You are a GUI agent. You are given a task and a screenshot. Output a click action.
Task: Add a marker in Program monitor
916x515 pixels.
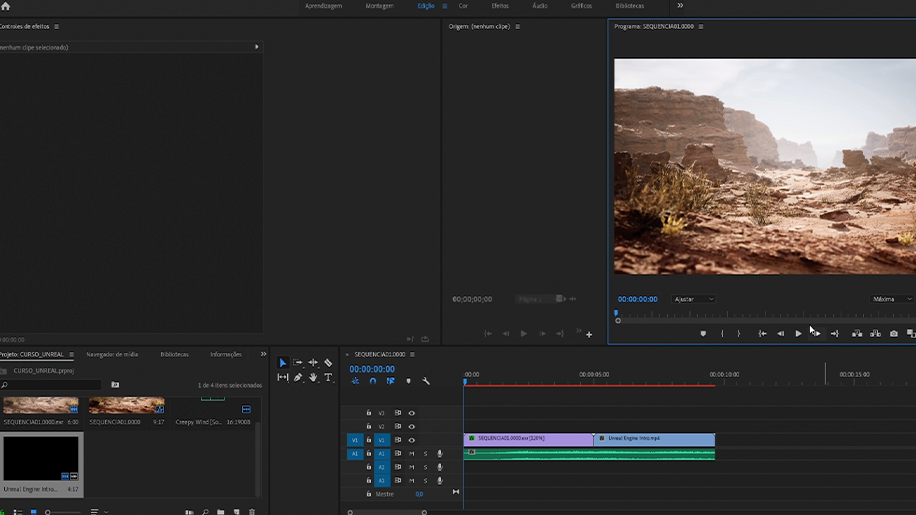coord(703,334)
